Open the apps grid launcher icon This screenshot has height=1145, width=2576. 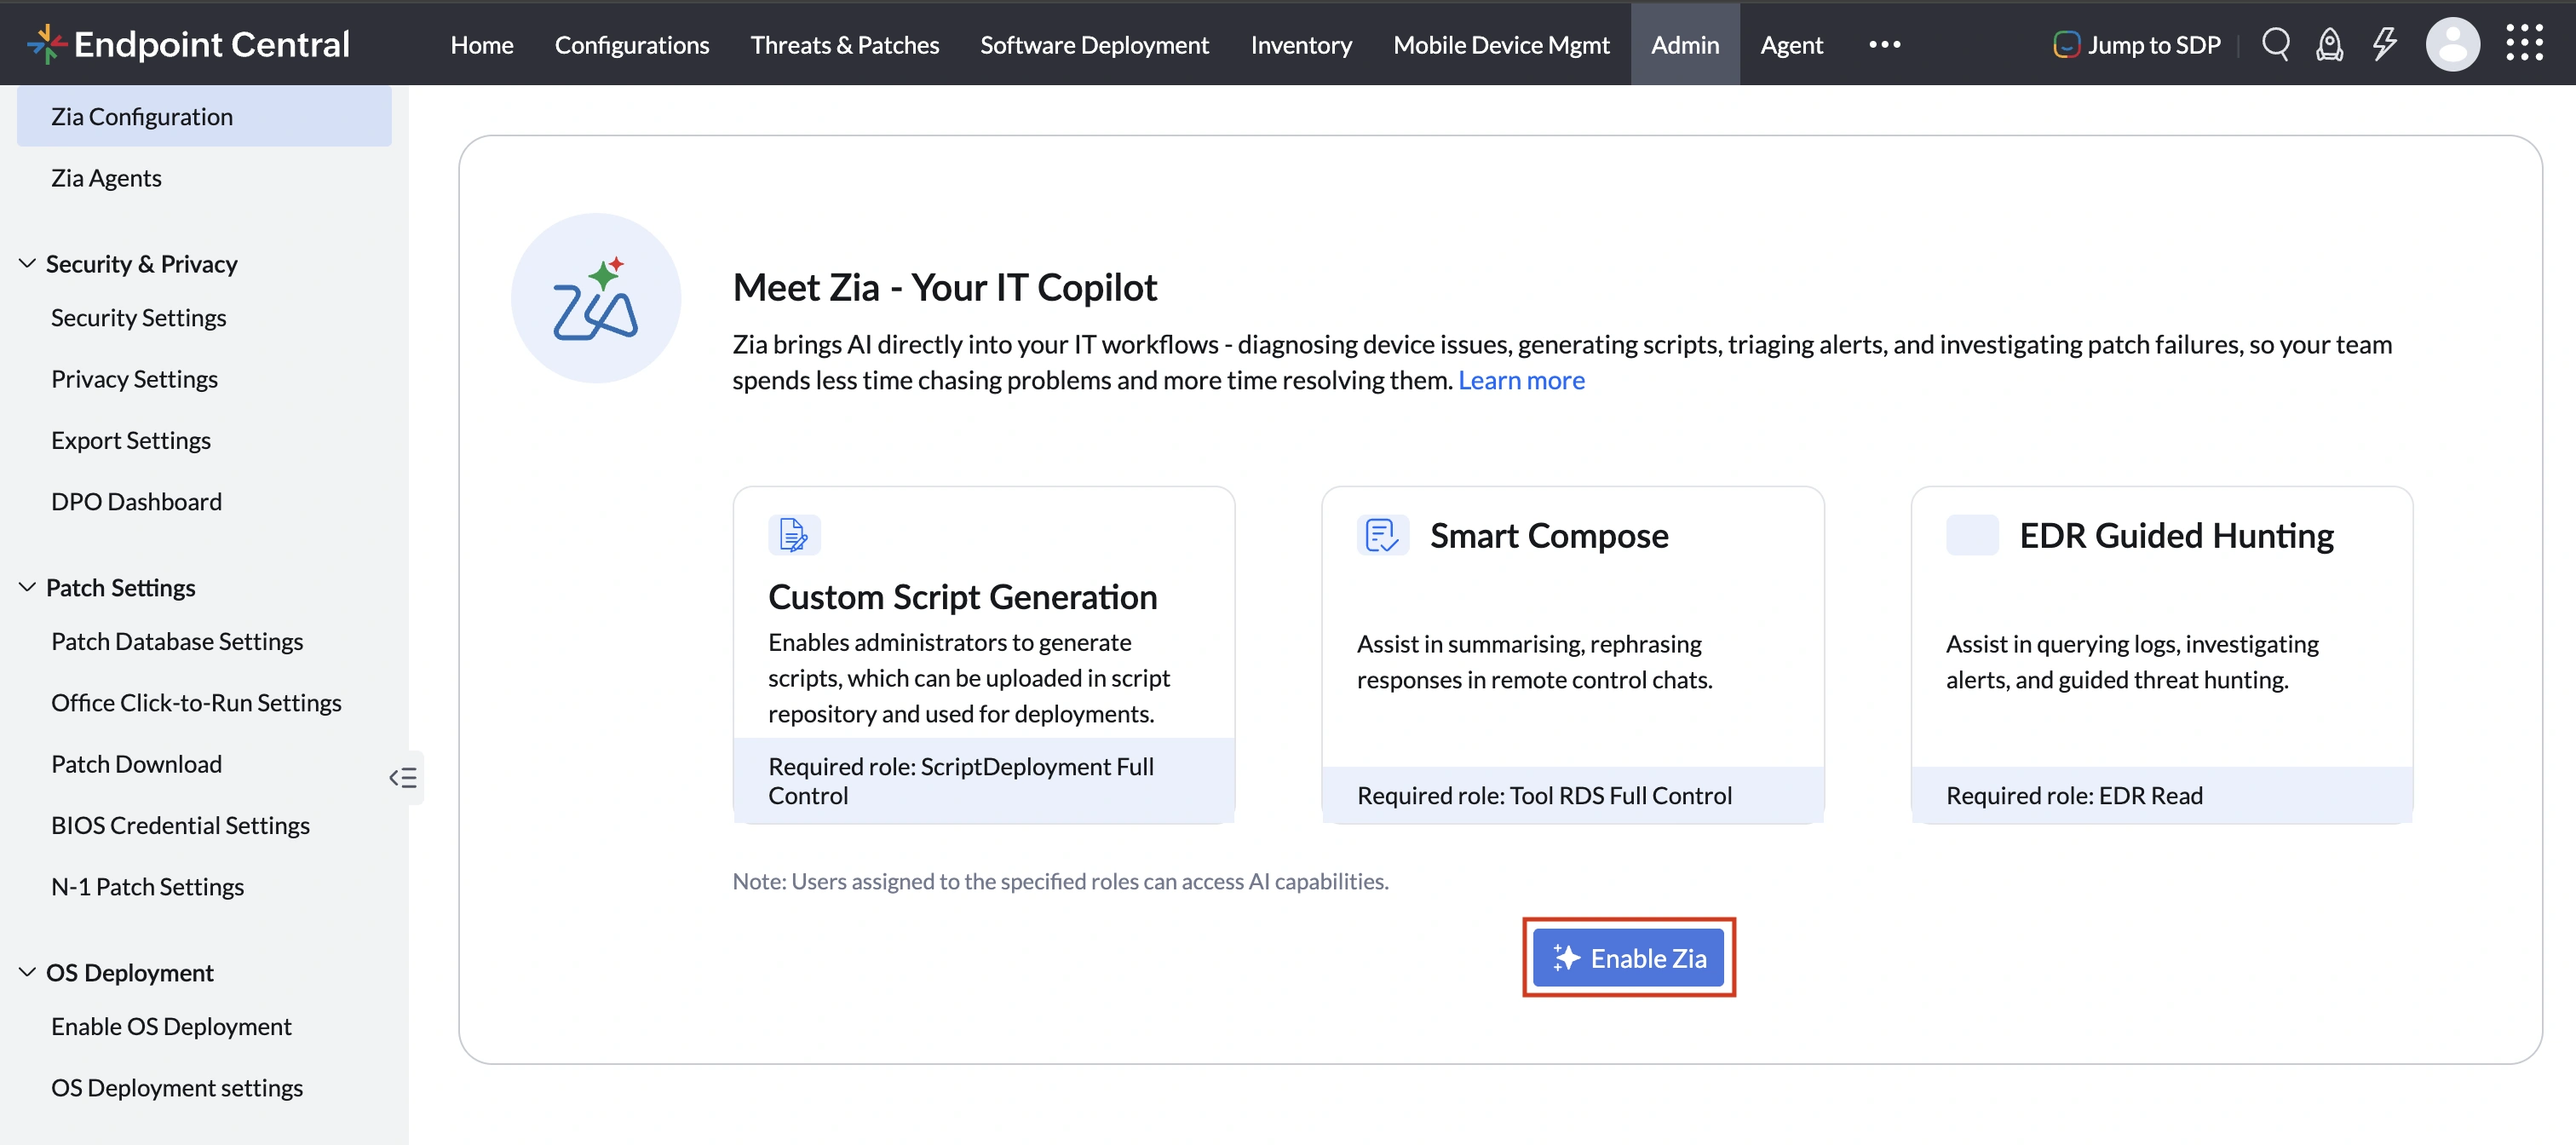pyautogui.click(x=2524, y=44)
